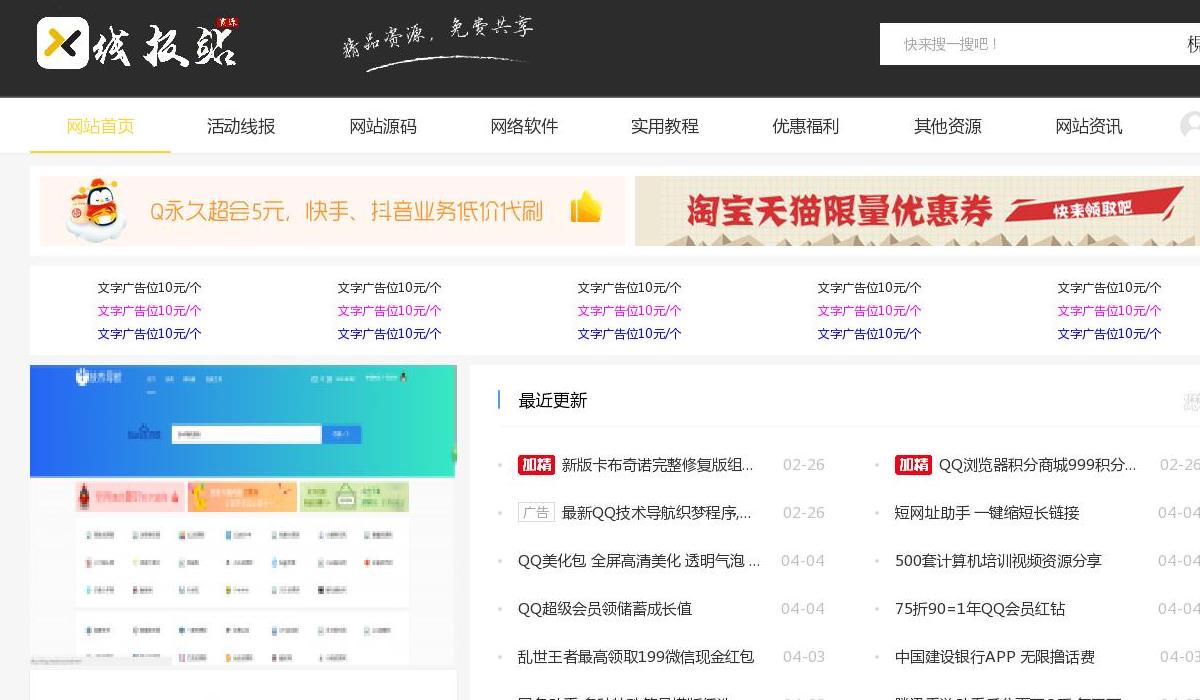The height and width of the screenshot is (700, 1200).
Task: Open 乱世王者最高领取199微信现金红包 post
Action: pyautogui.click(x=636, y=657)
